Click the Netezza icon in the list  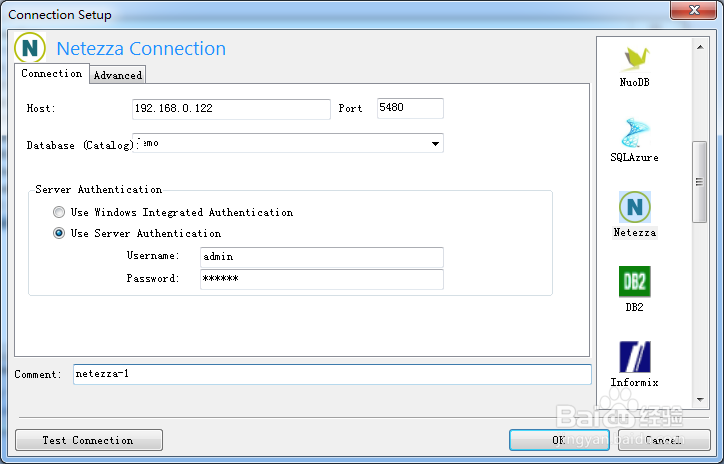point(634,208)
